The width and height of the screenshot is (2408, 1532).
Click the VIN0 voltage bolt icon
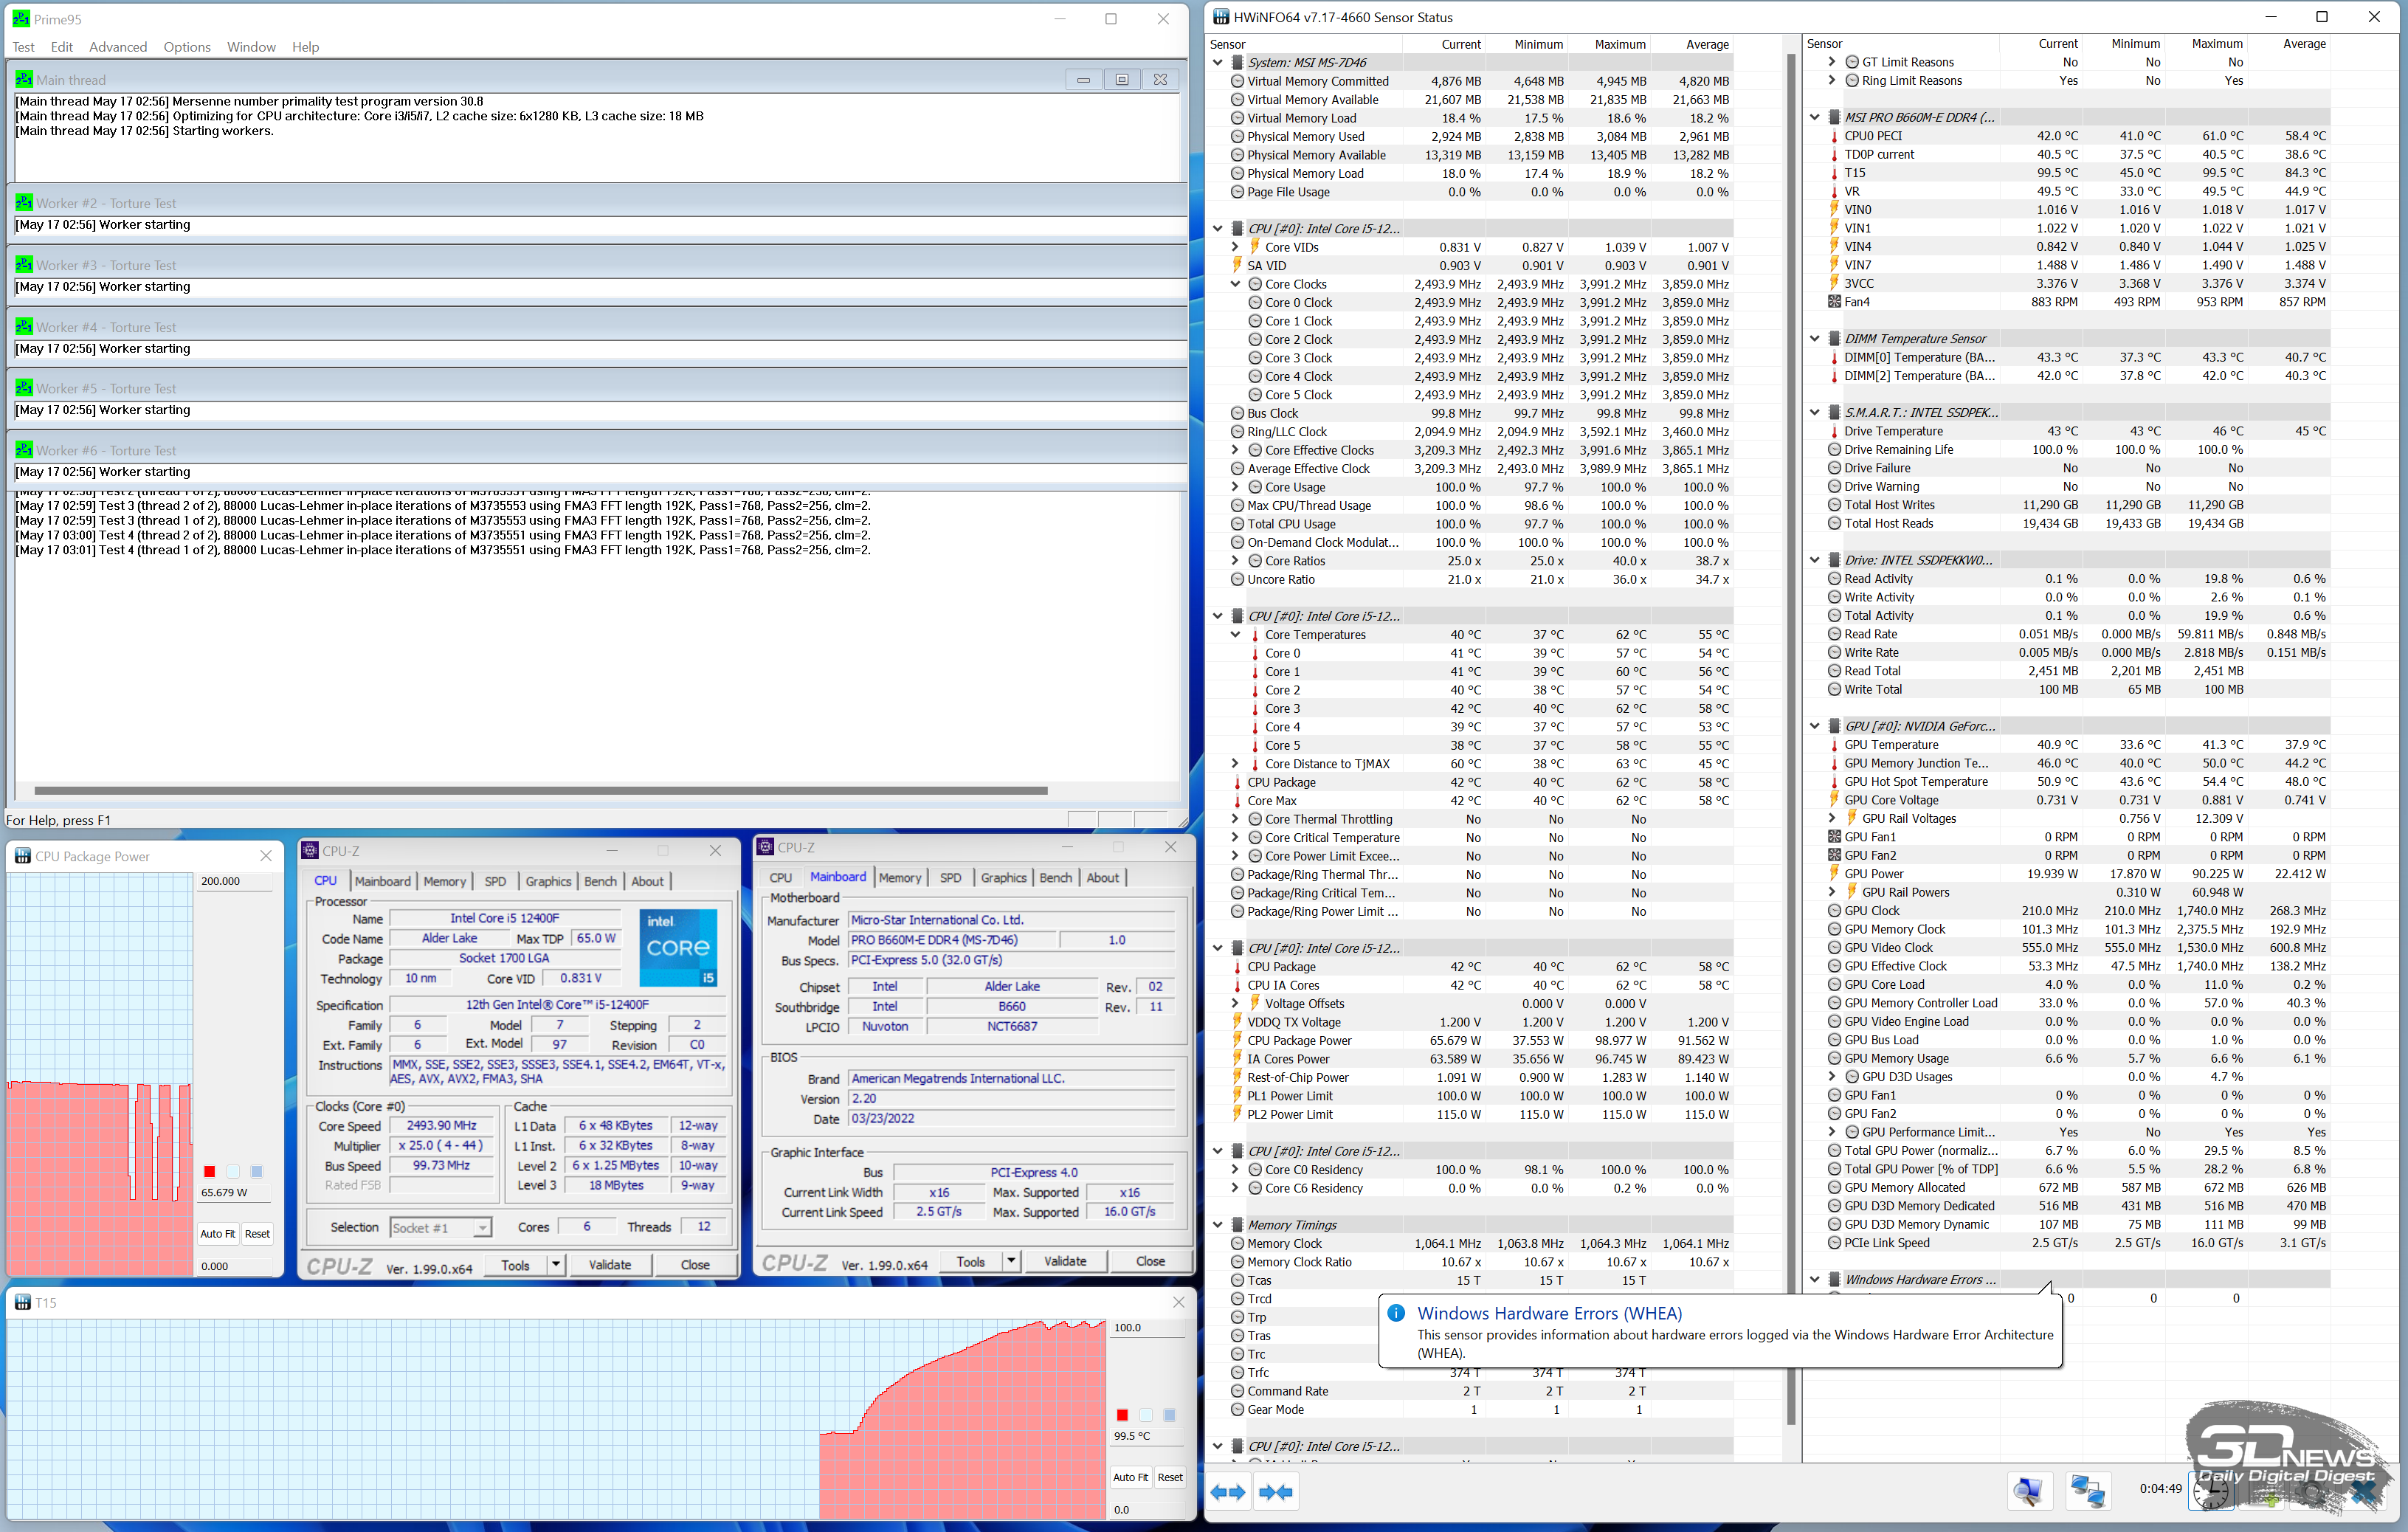click(x=1834, y=209)
